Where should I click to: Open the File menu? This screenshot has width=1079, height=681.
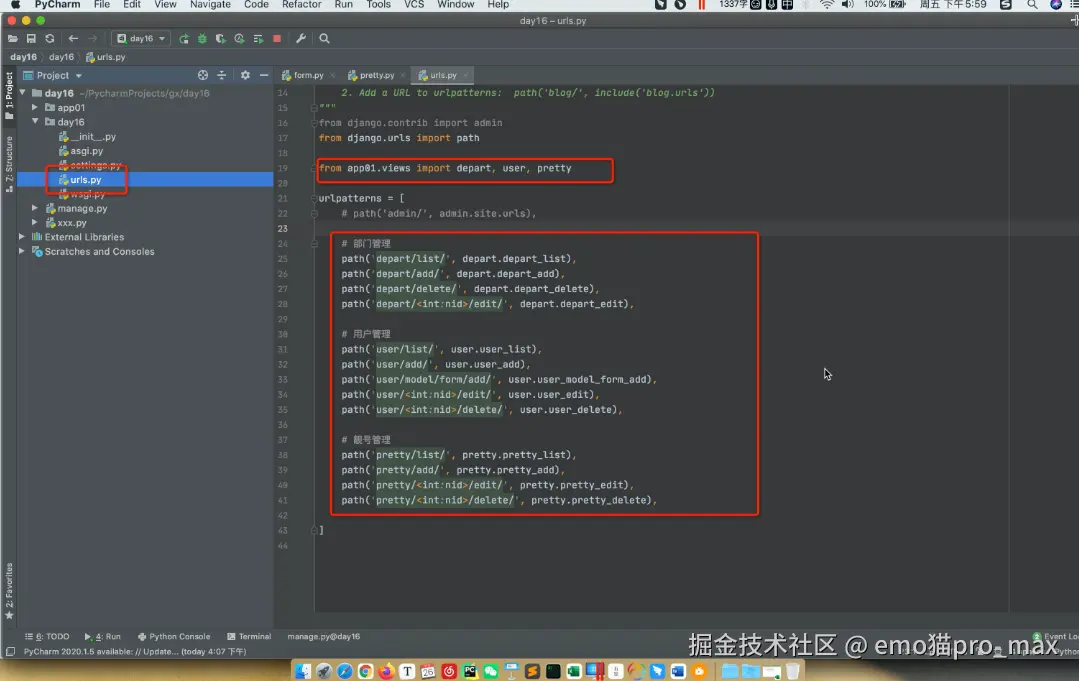click(x=102, y=4)
